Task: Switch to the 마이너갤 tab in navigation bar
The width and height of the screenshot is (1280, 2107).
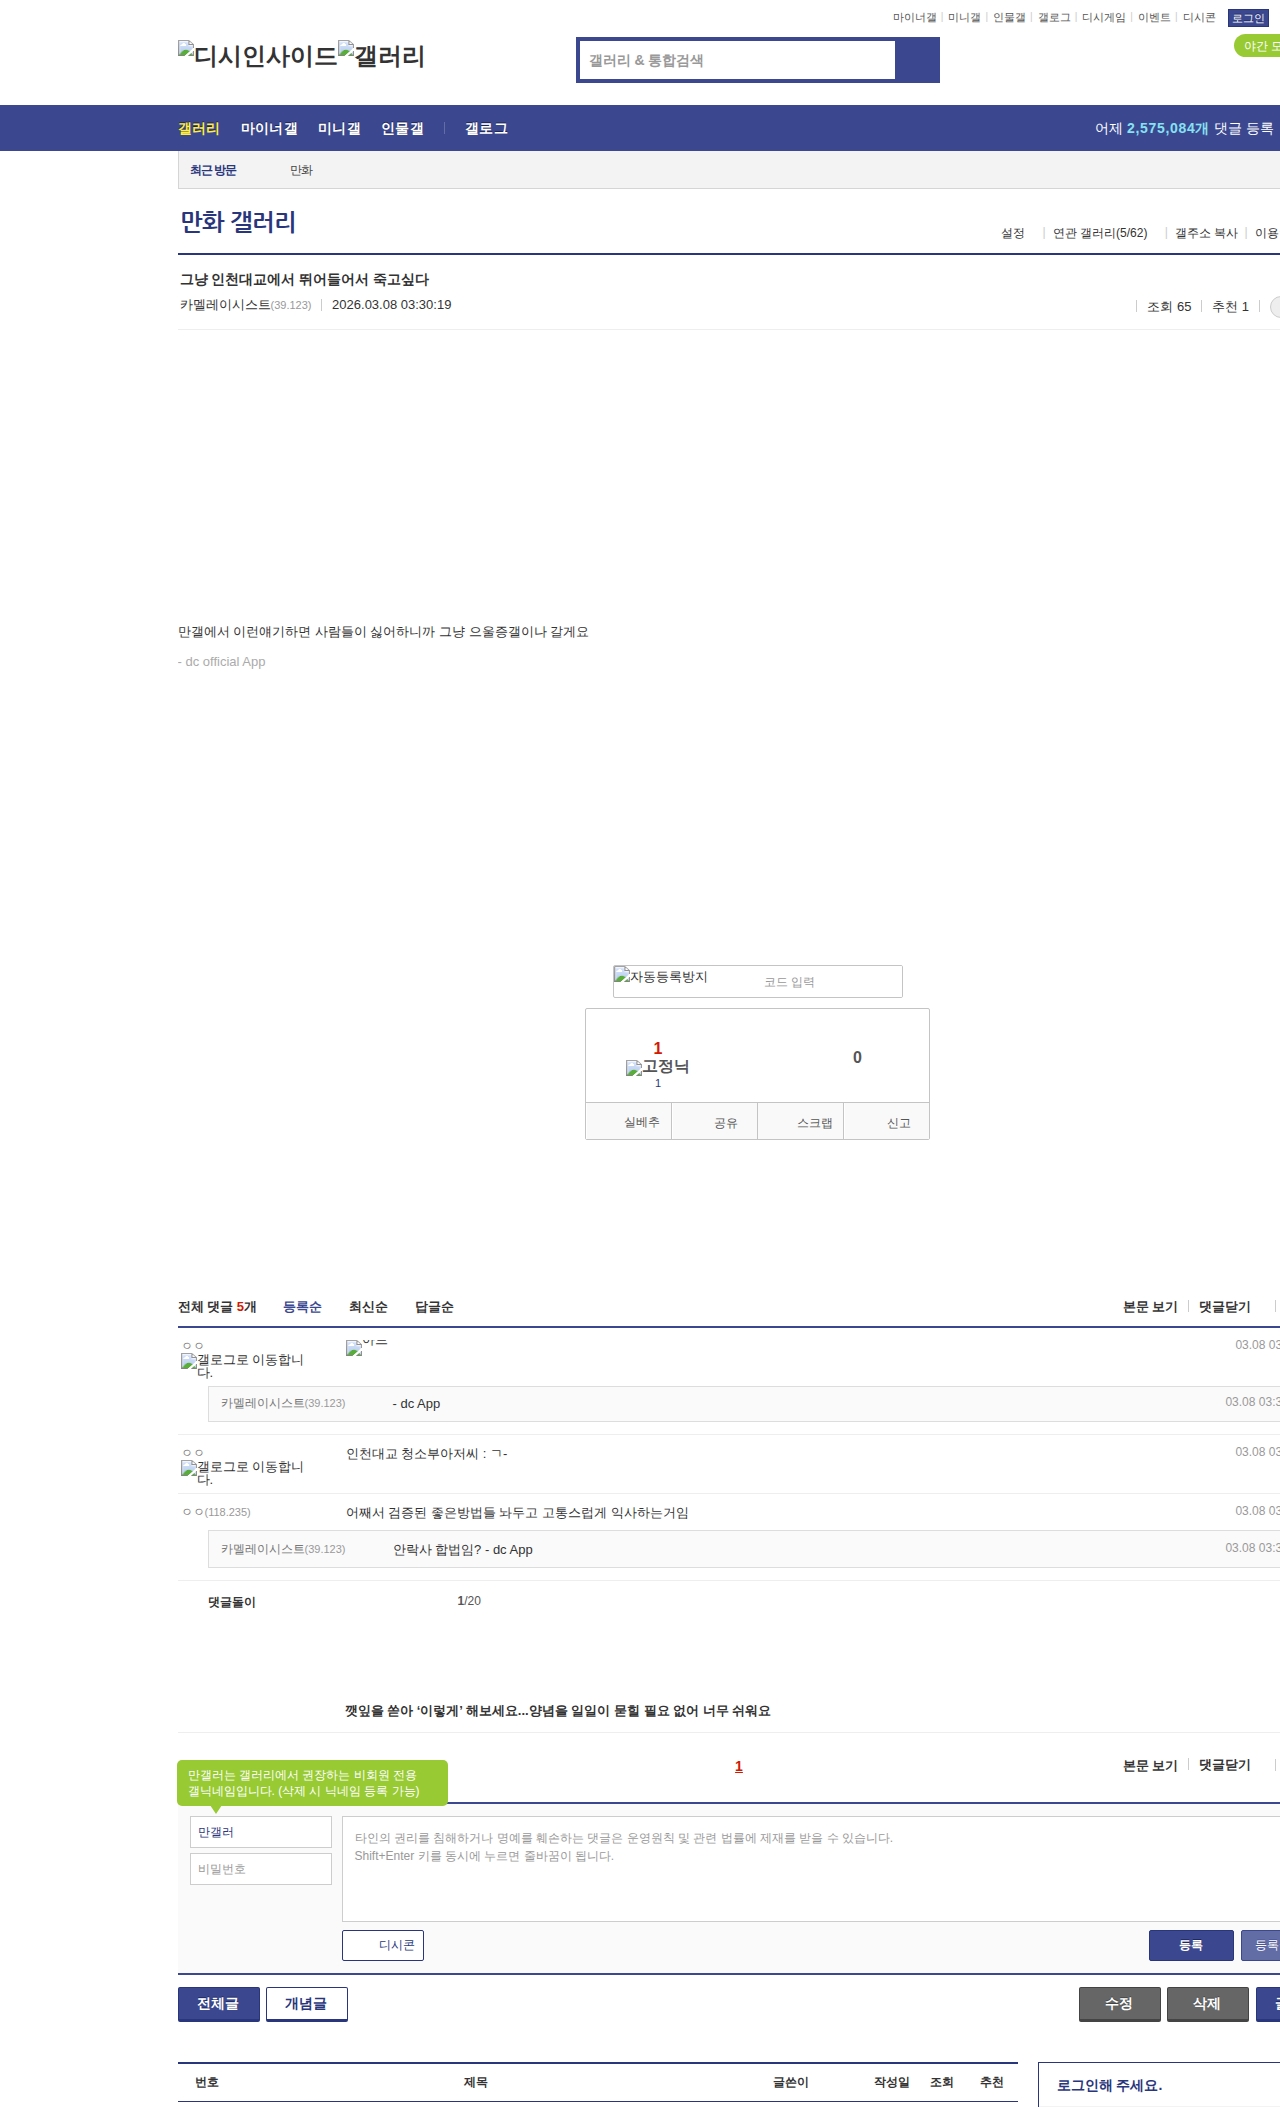Action: [x=269, y=129]
